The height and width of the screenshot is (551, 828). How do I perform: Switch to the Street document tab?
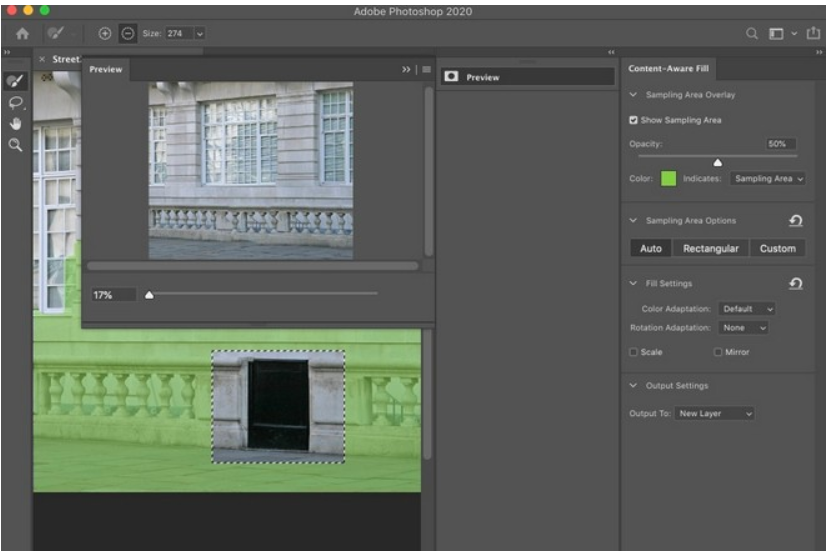click(65, 59)
